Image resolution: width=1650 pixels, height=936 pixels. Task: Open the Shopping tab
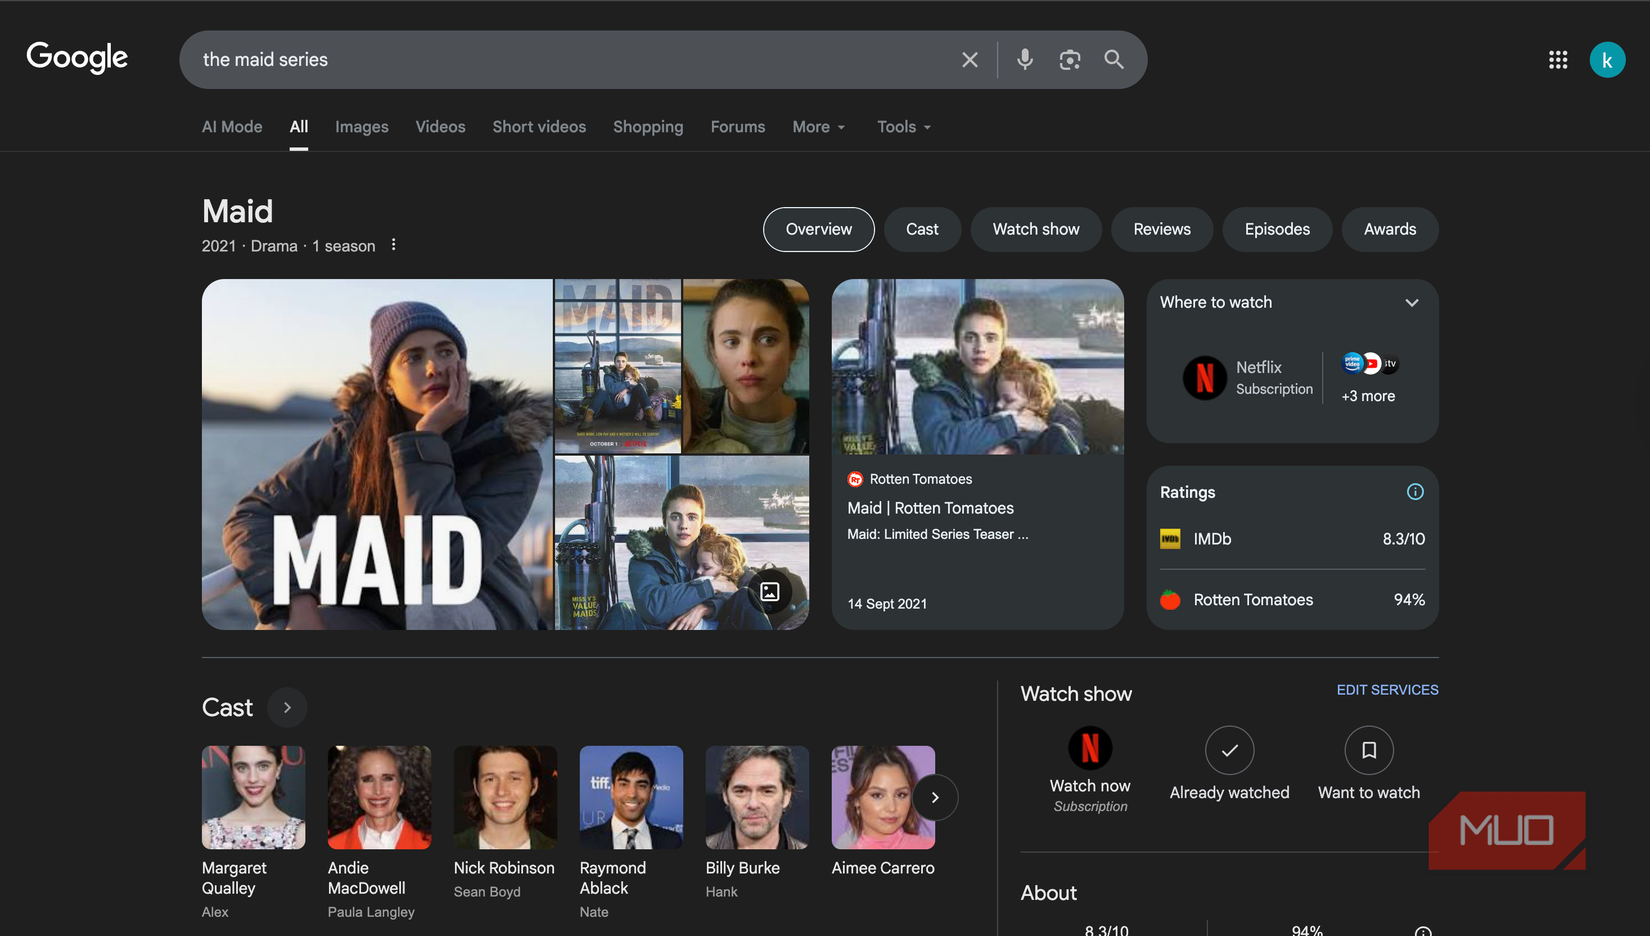(648, 127)
